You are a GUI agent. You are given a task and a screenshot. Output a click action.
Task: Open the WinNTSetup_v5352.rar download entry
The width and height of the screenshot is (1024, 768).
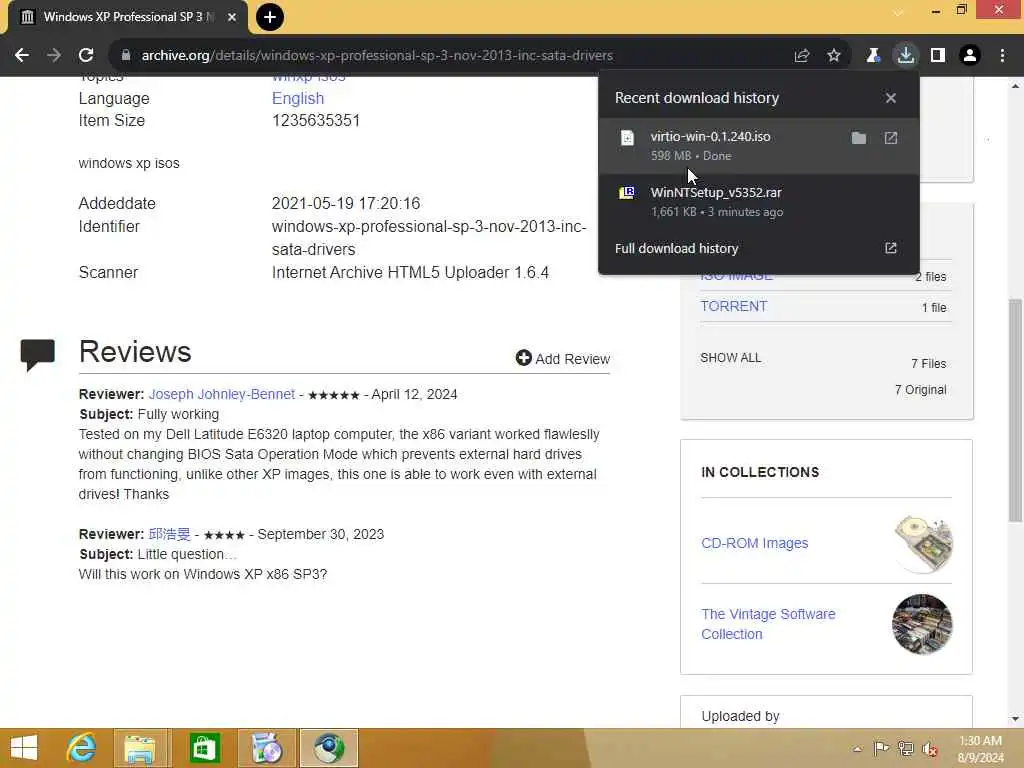coord(759,202)
